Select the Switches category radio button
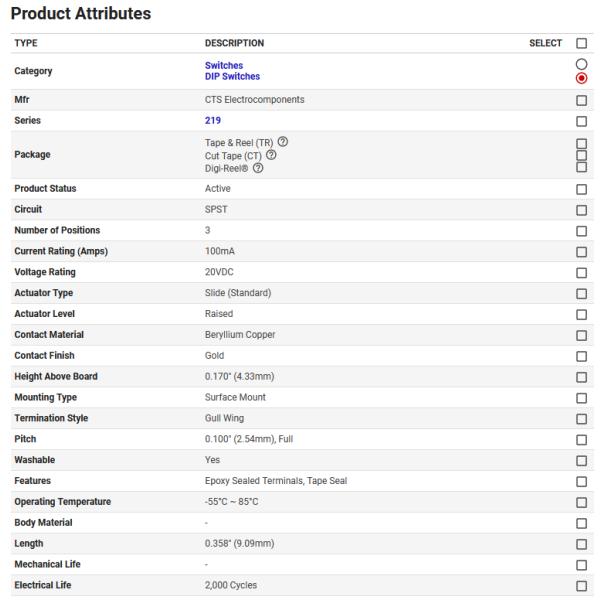Image resolution: width=600 pixels, height=600 pixels. [581, 65]
